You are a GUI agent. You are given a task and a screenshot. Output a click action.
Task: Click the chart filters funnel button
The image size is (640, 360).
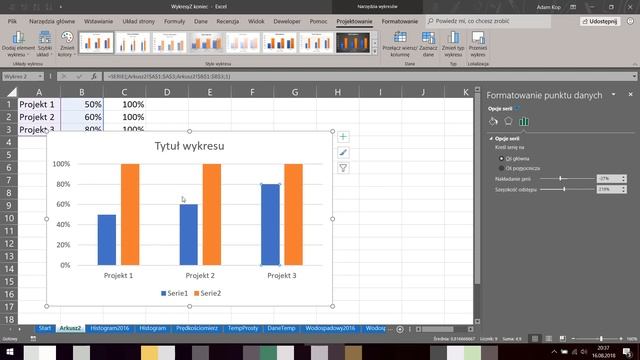(343, 168)
